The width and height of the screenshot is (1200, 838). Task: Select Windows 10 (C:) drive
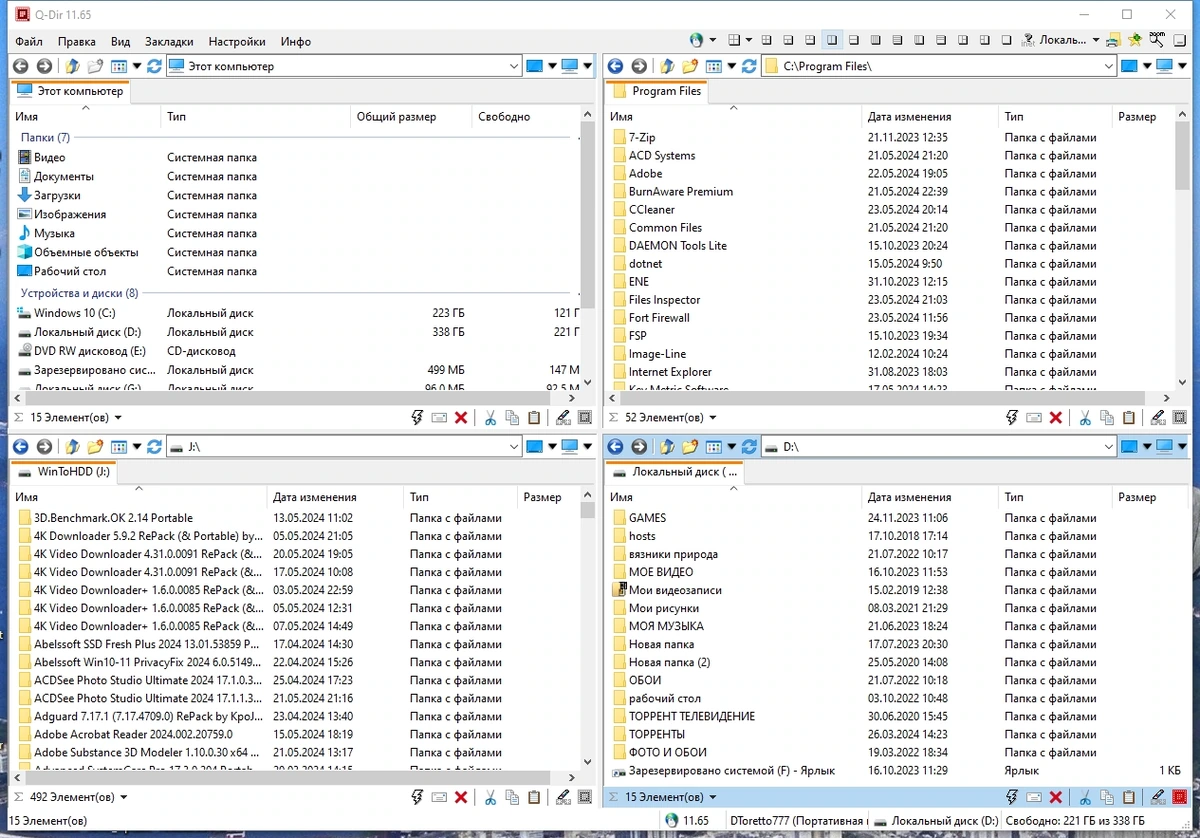coord(74,313)
